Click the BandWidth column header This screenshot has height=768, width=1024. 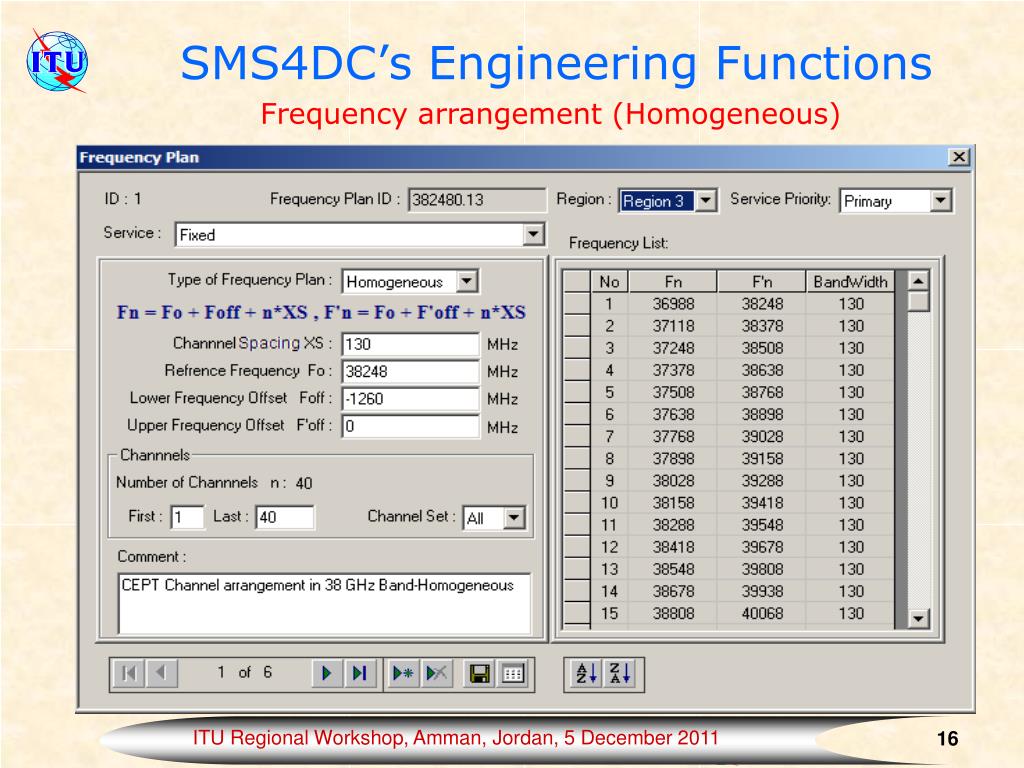850,281
